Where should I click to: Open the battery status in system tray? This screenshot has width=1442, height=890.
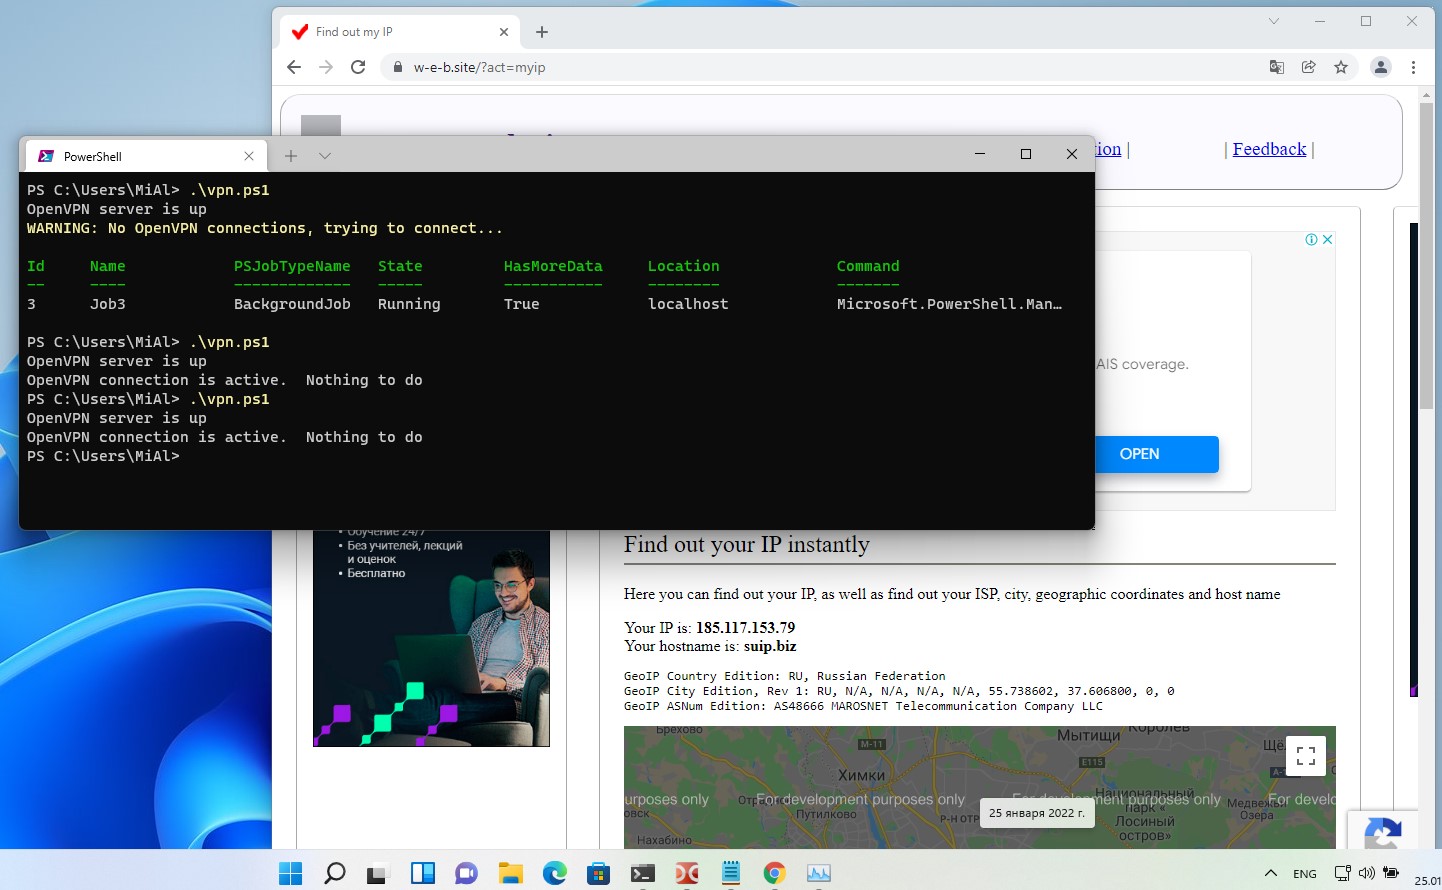(1391, 873)
